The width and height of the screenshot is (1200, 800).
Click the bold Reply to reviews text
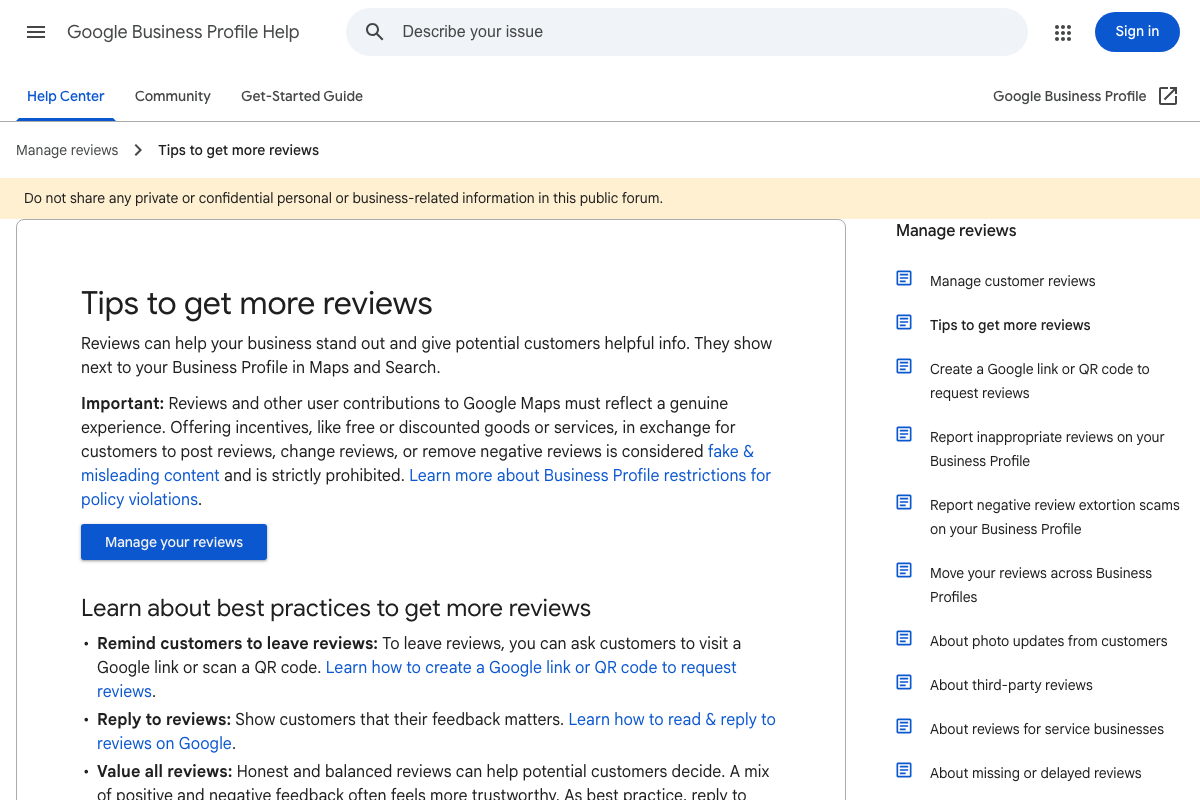tap(164, 719)
